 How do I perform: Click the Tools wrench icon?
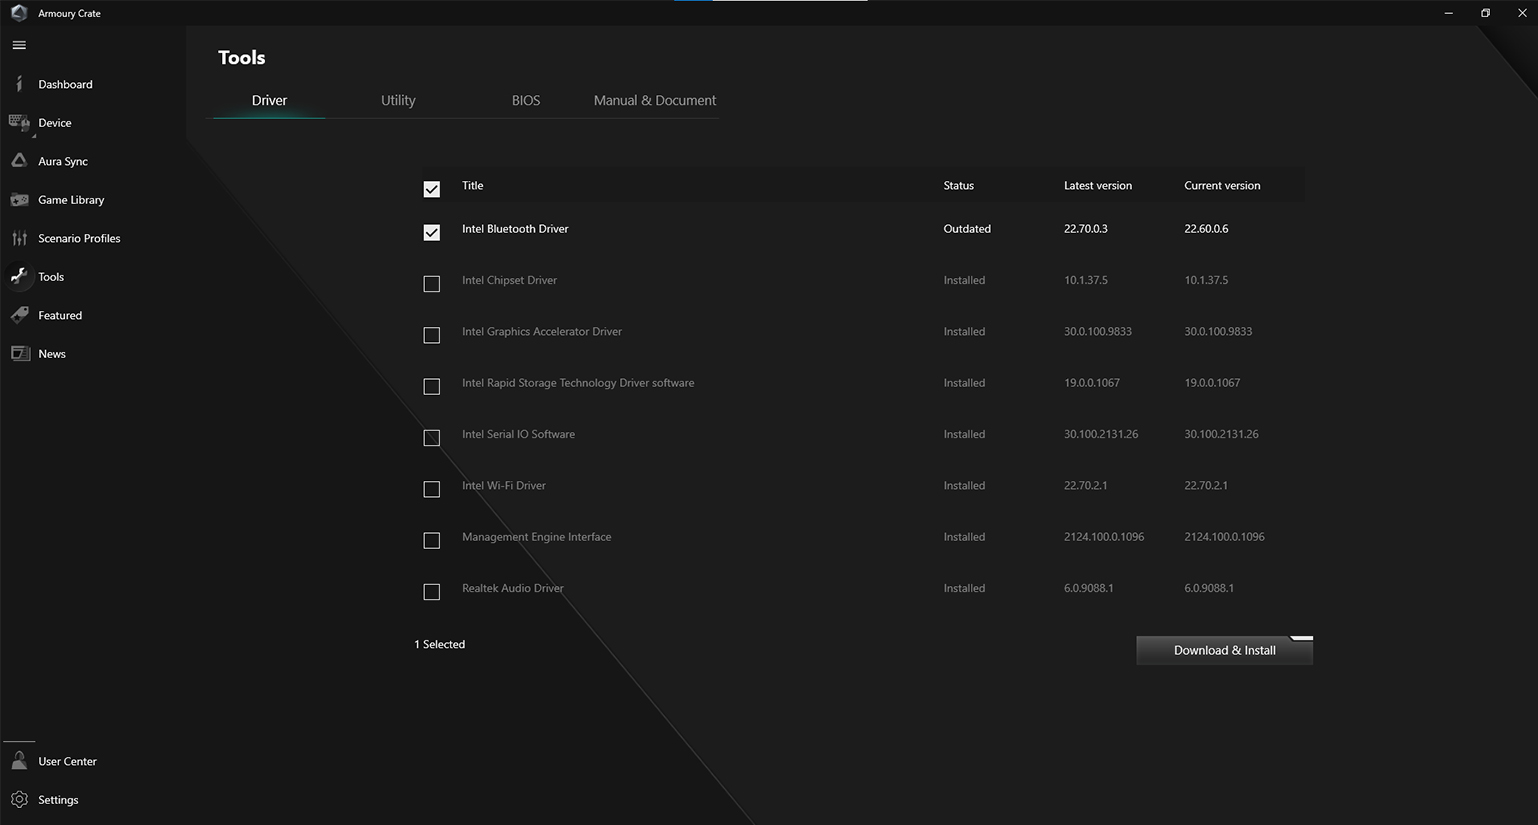[19, 276]
